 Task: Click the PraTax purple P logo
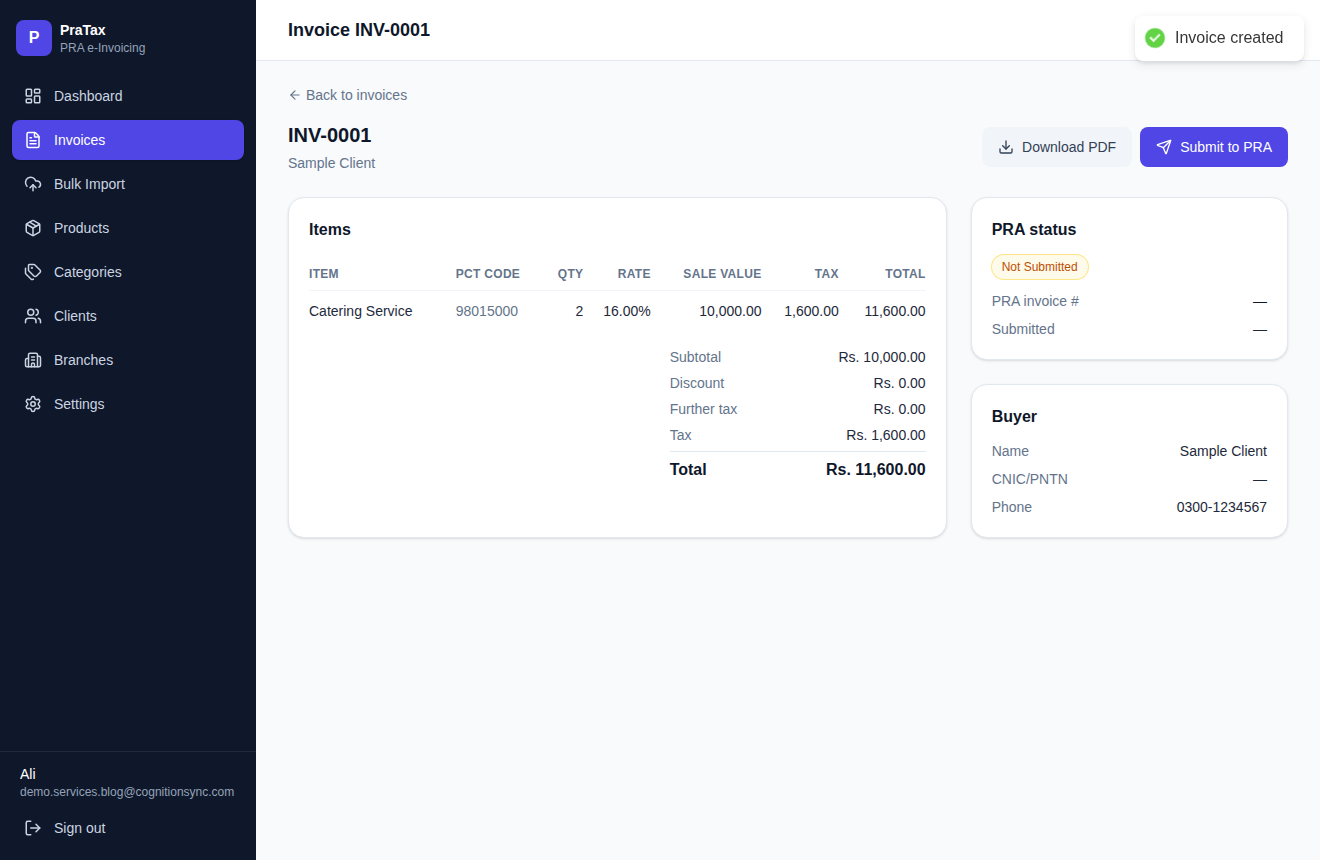click(x=34, y=38)
